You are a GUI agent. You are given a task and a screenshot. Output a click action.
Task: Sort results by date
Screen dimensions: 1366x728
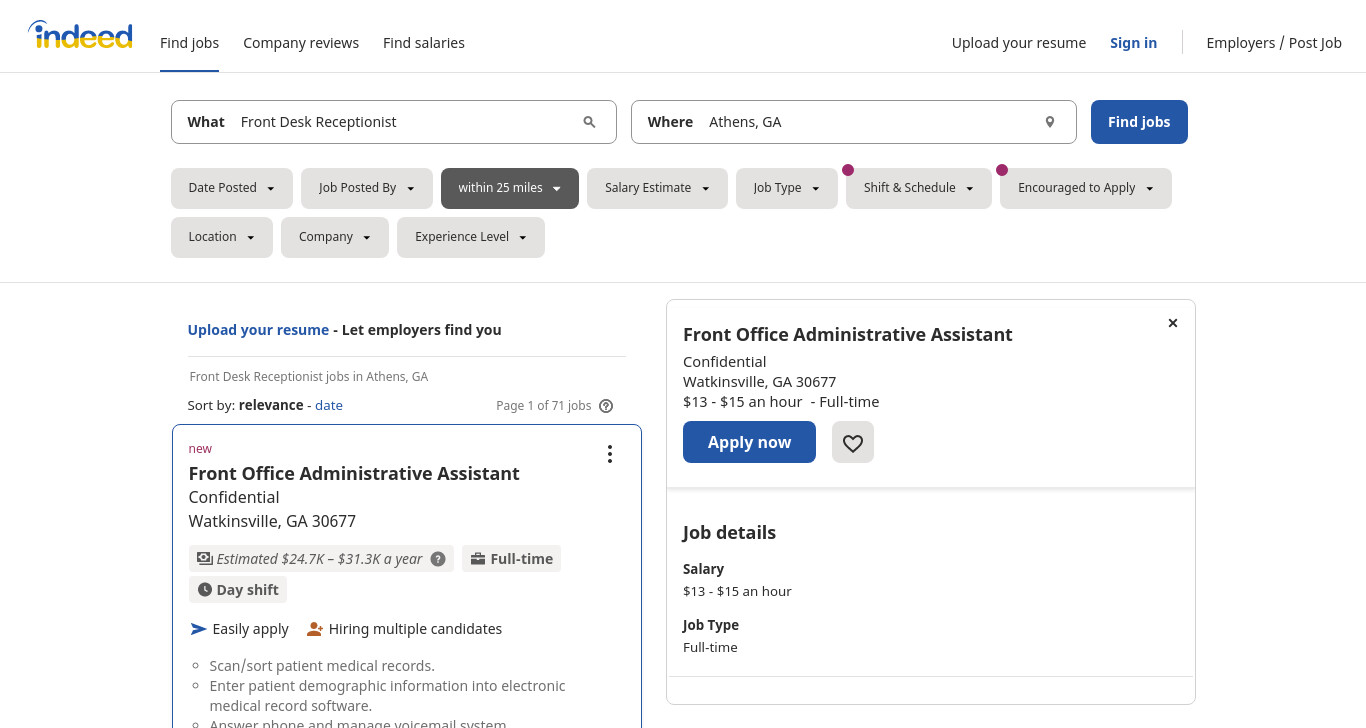tap(329, 405)
